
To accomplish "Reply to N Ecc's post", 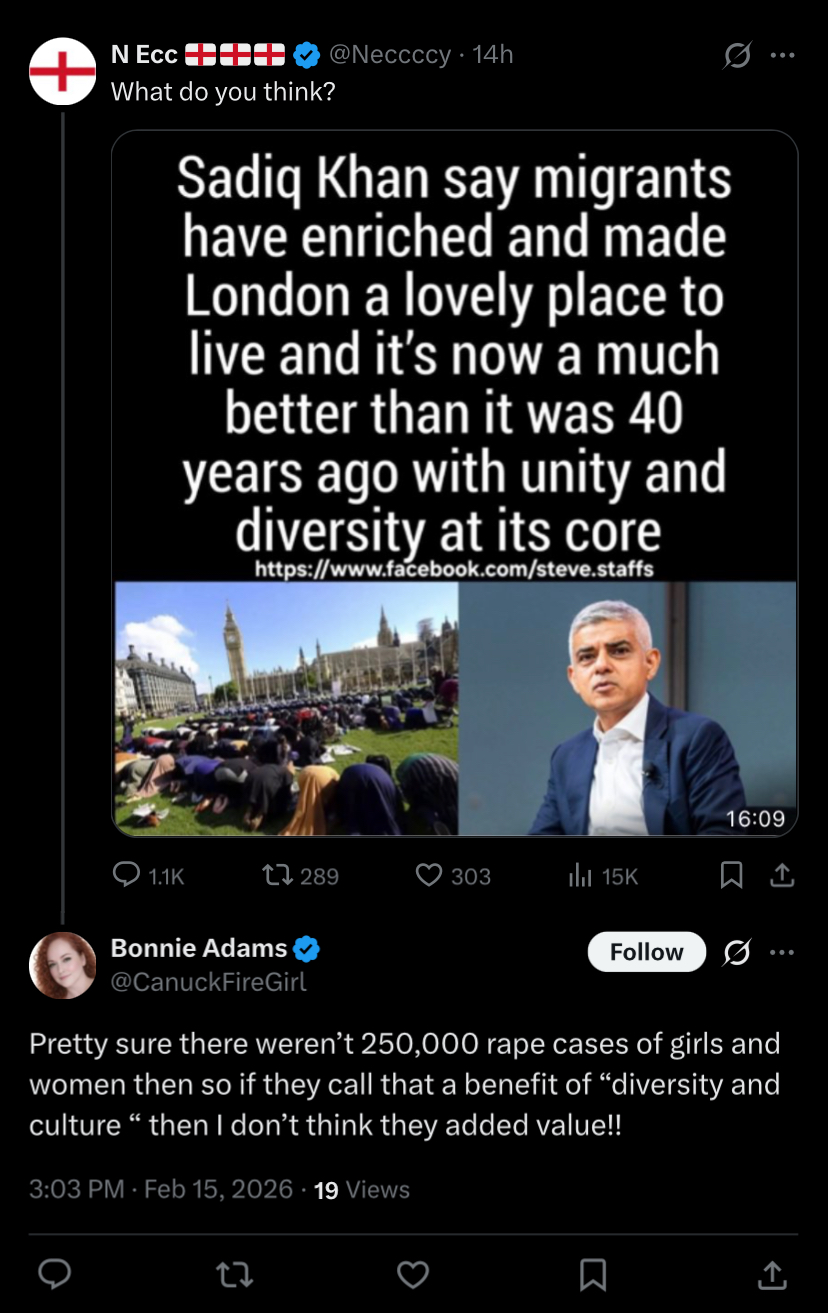I will click(127, 876).
